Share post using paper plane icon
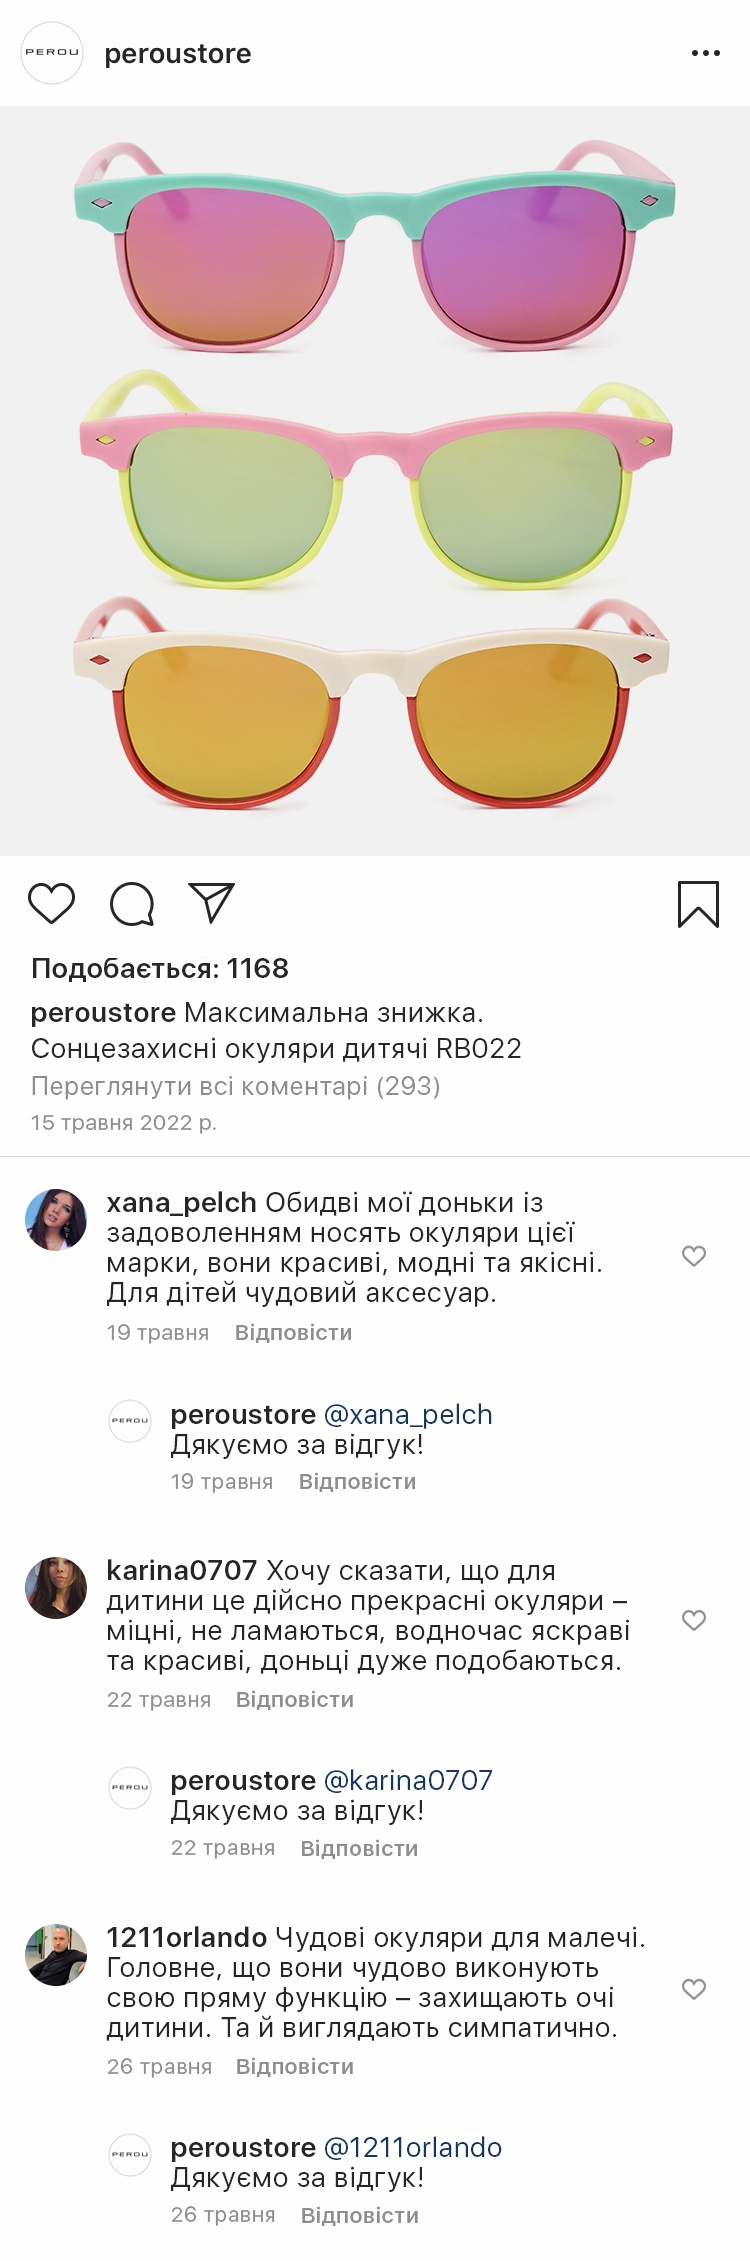The width and height of the screenshot is (750, 2261). [211, 902]
